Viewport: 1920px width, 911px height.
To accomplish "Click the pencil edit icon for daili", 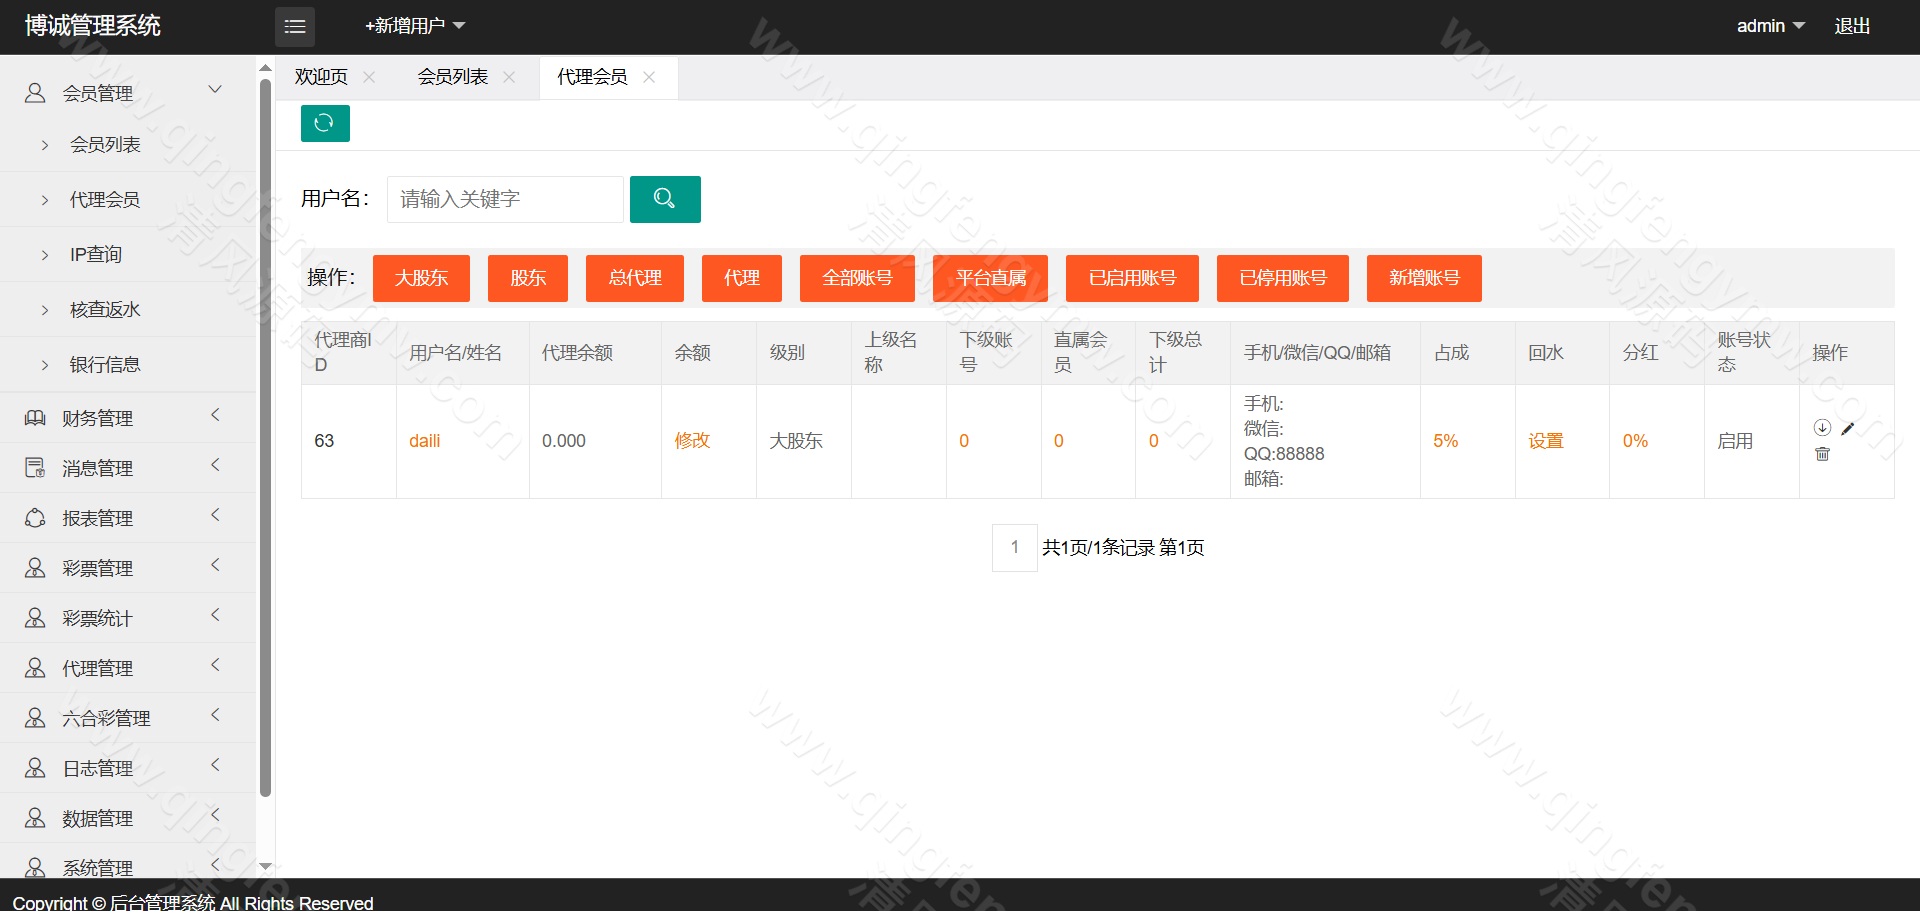I will (1848, 429).
